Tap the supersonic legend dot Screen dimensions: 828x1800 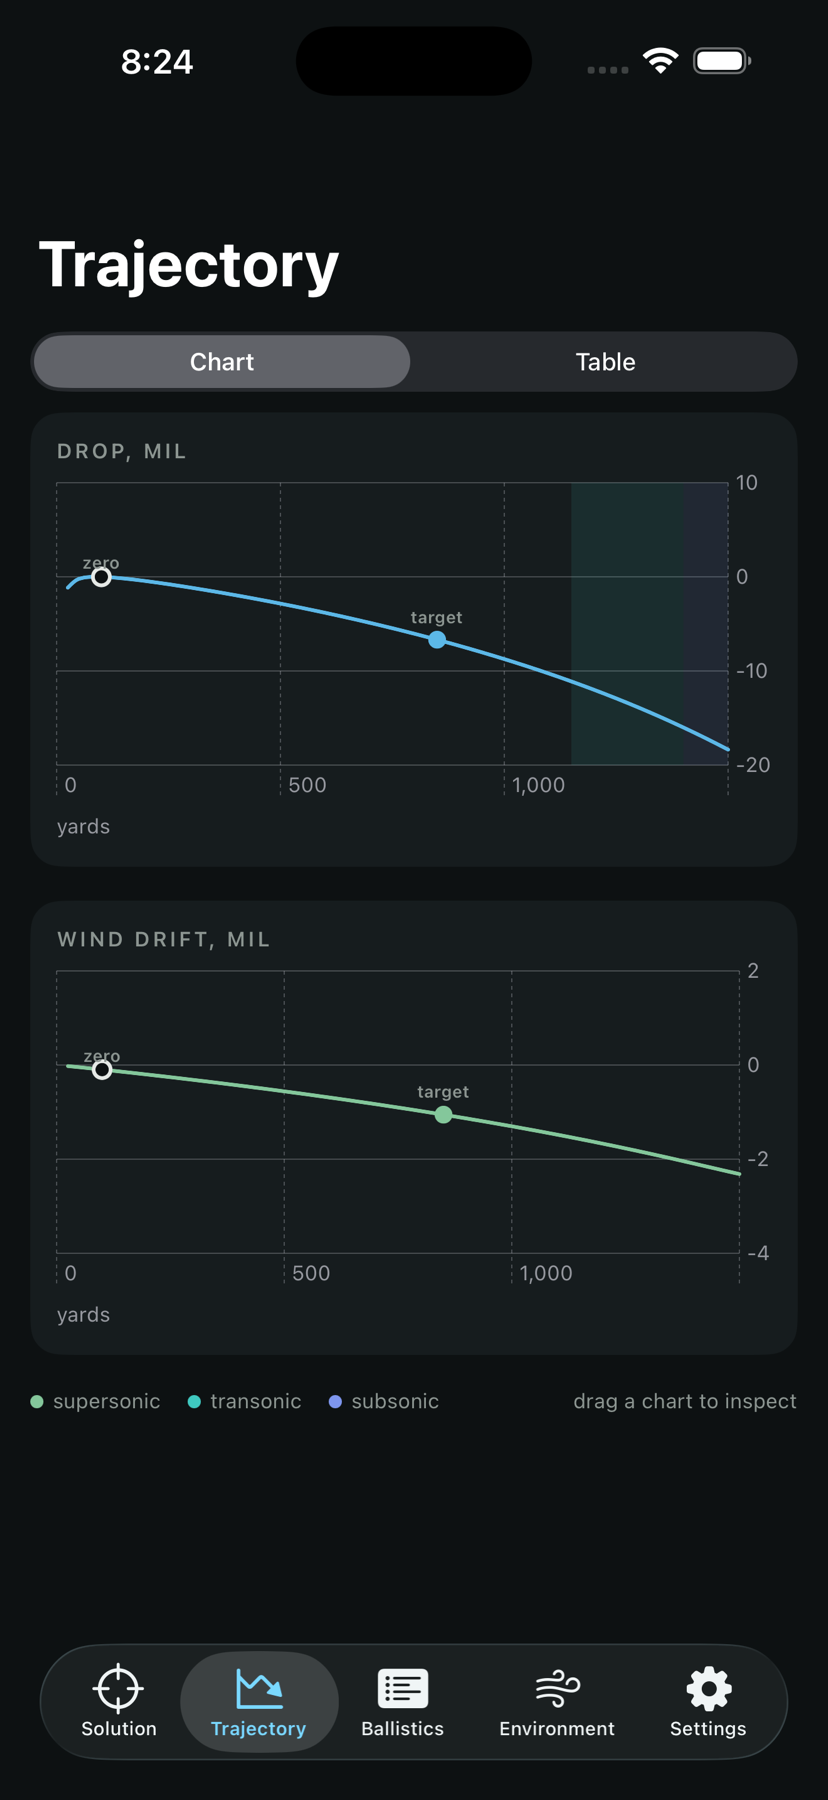click(x=37, y=1402)
